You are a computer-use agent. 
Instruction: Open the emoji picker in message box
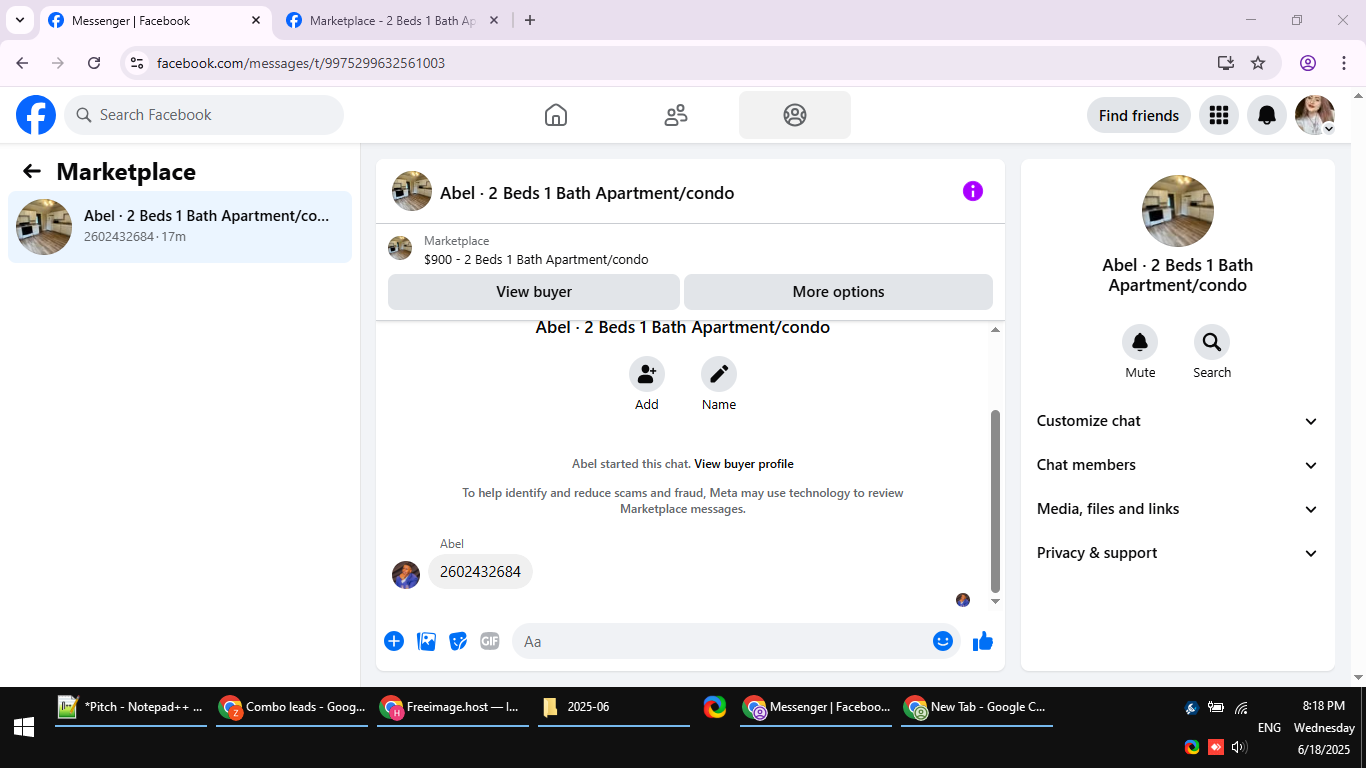(942, 641)
